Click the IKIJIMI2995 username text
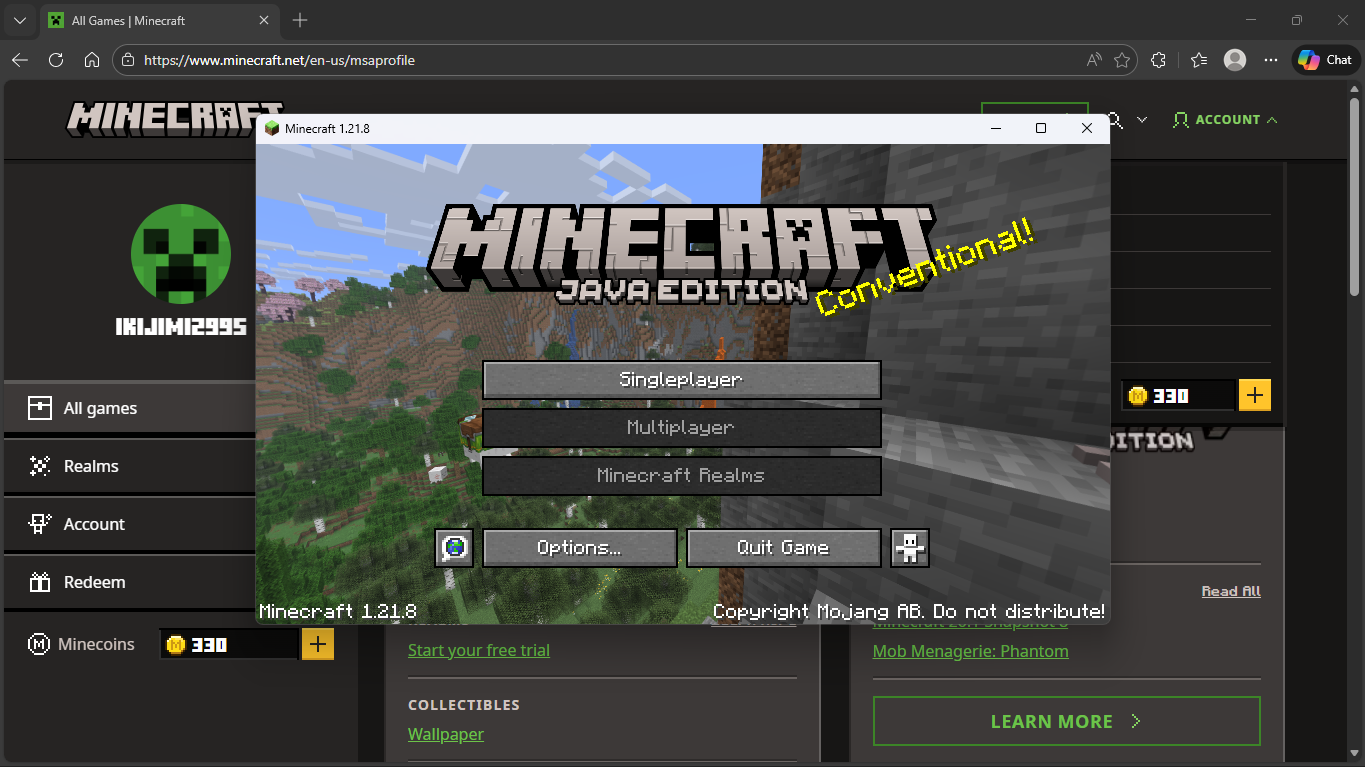This screenshot has width=1365, height=767. point(181,327)
